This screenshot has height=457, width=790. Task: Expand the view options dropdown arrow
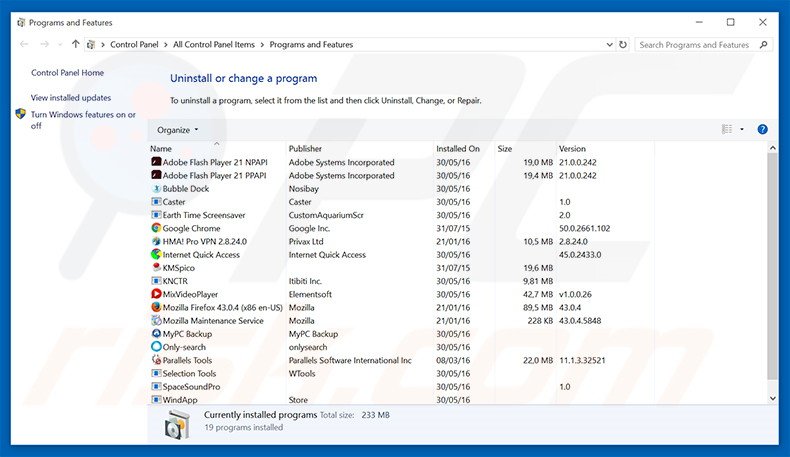(742, 129)
